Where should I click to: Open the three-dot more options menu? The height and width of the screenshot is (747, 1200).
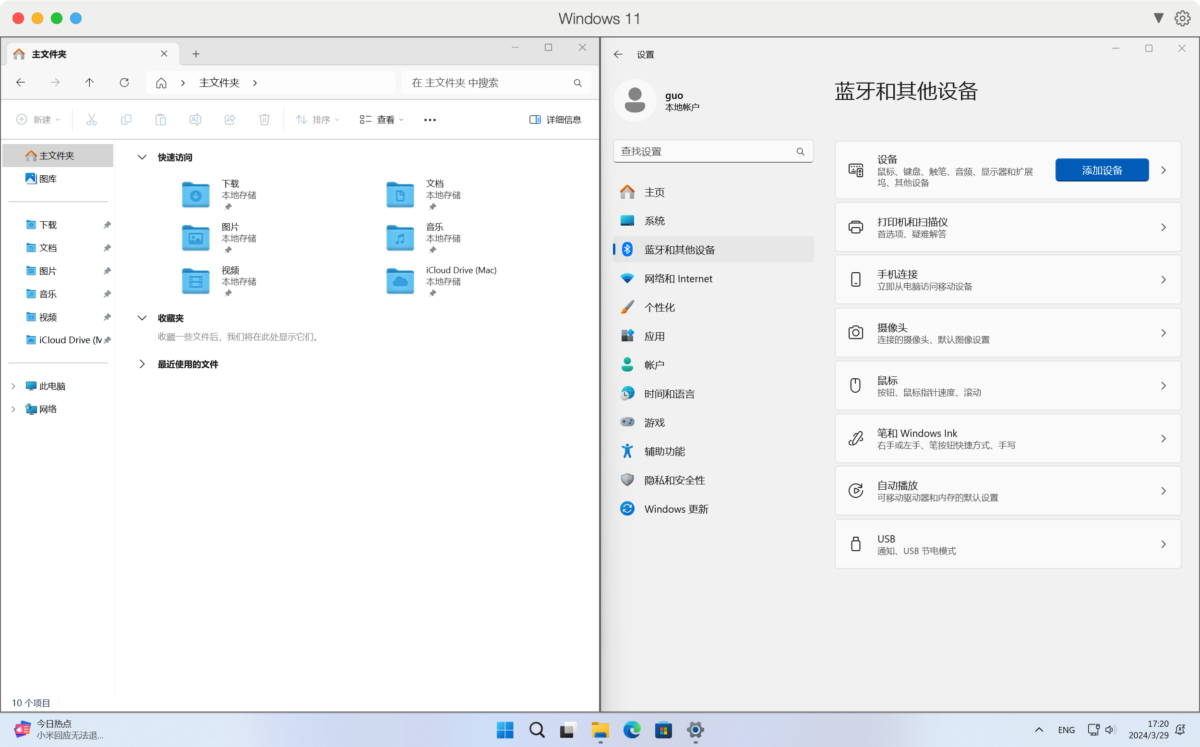(430, 120)
